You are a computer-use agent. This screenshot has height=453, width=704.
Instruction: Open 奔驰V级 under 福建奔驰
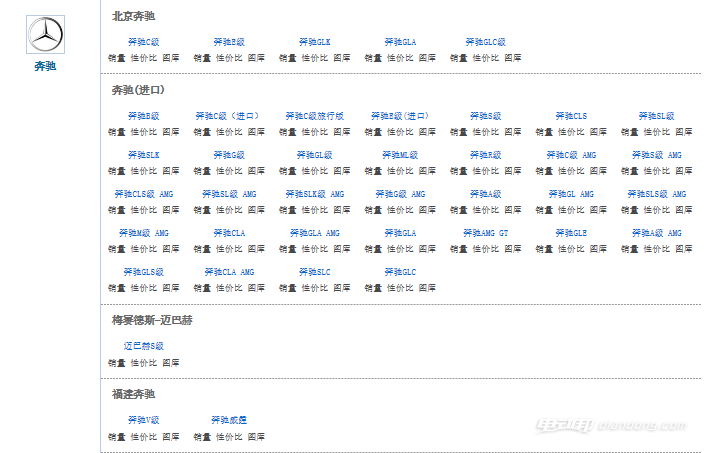click(143, 420)
